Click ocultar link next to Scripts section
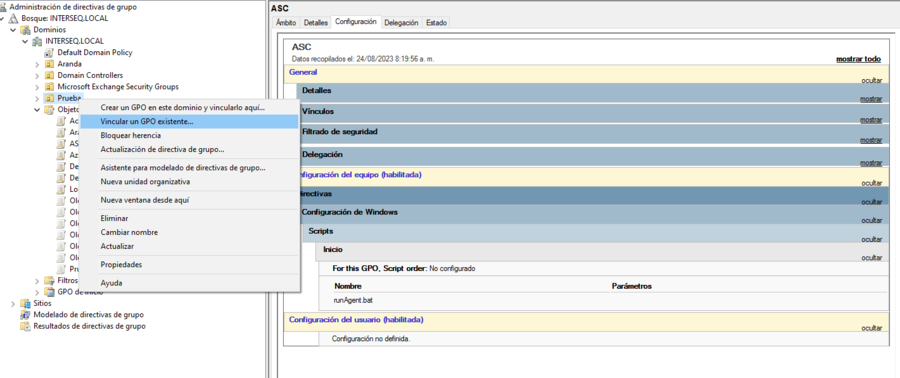Image resolution: width=900 pixels, height=378 pixels. (x=871, y=239)
